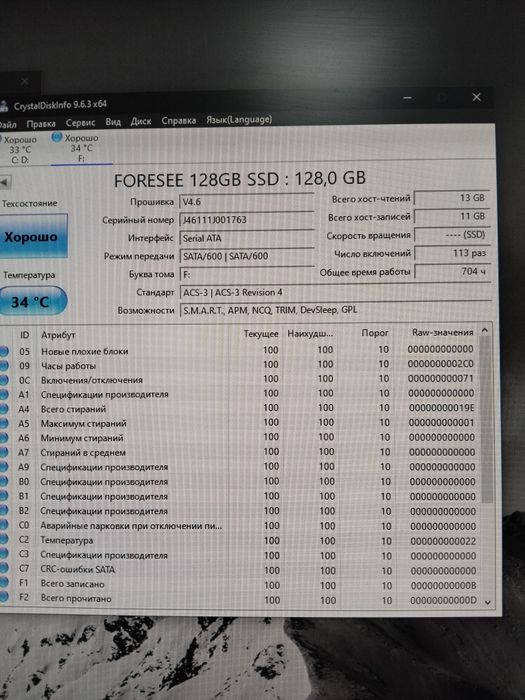Screen dimensions: 525x700
Task: Click status circle for attribute A4
Action: click(x=4, y=409)
